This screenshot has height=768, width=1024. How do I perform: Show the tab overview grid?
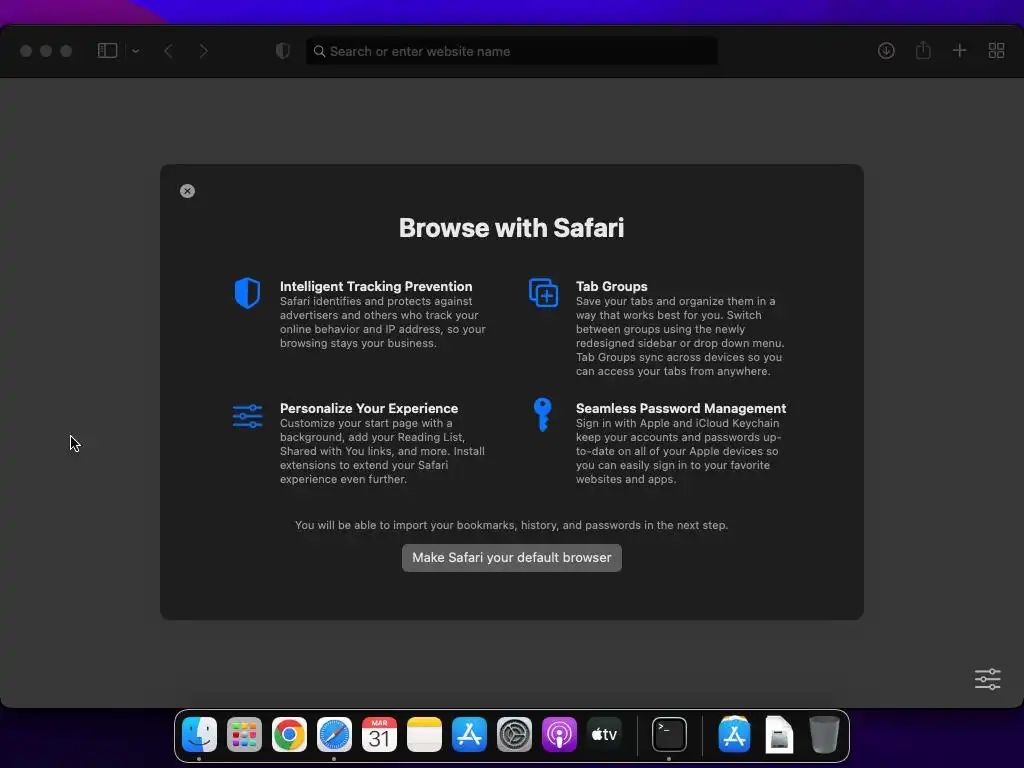[x=996, y=50]
